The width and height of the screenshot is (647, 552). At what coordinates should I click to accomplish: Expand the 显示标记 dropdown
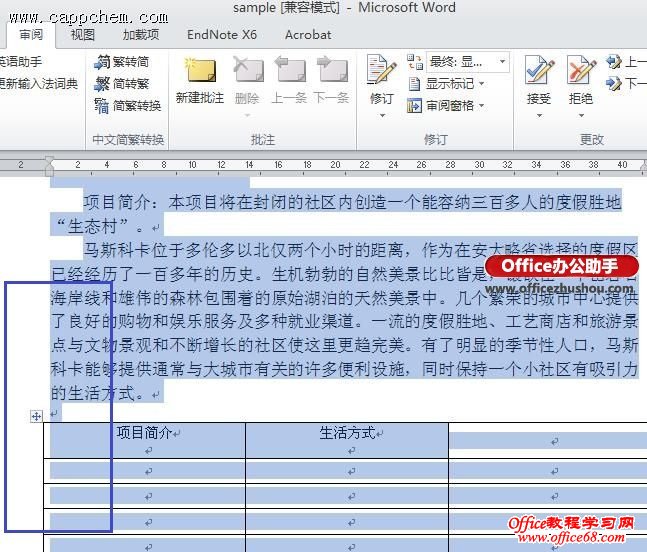click(482, 84)
